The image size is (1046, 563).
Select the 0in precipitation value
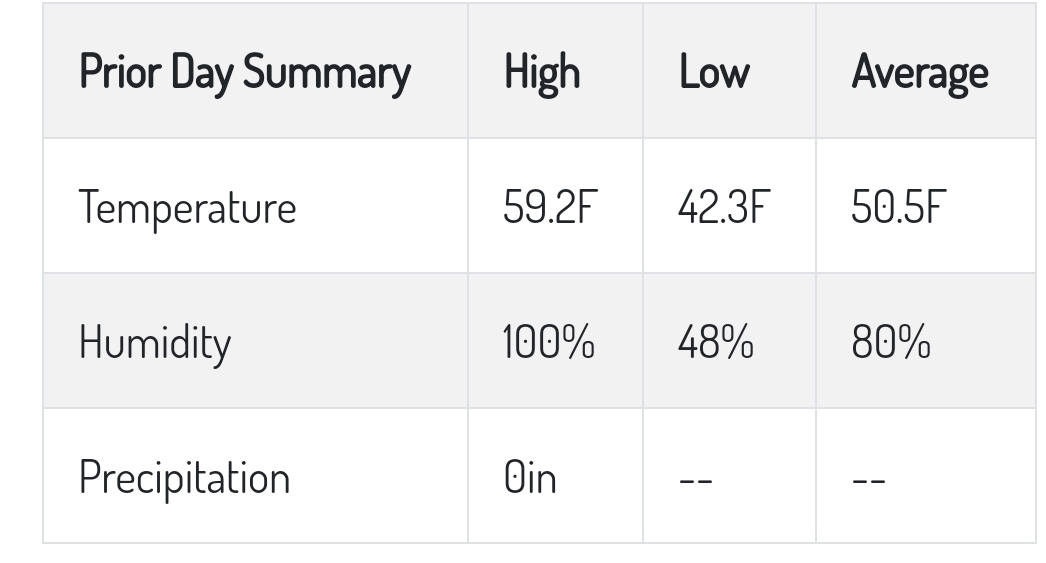coord(530,478)
